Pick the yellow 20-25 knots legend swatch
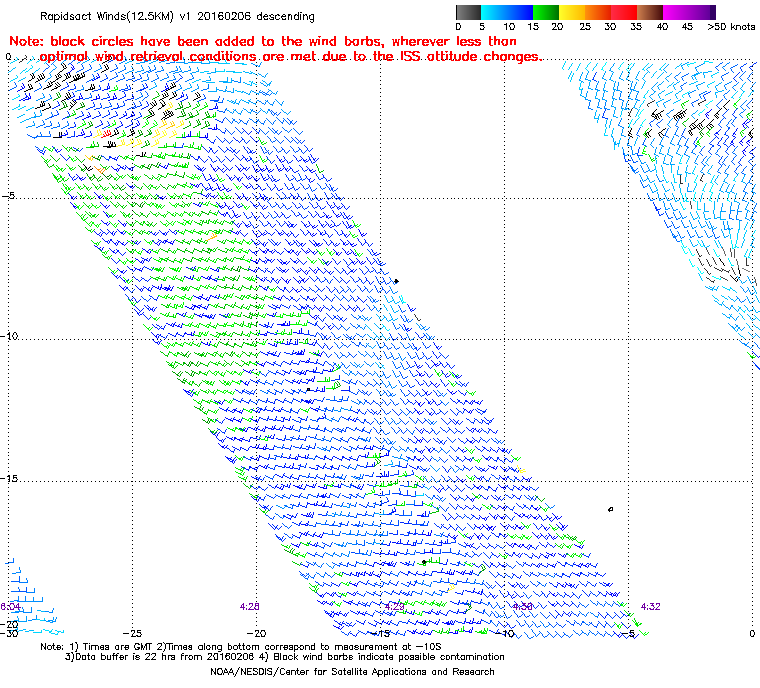Image resolution: width=760 pixels, height=688 pixels. [x=572, y=12]
